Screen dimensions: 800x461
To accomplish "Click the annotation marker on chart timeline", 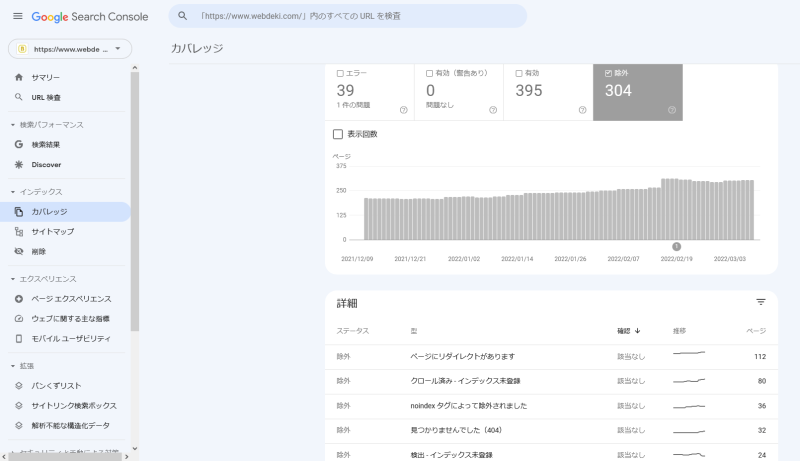I will [676, 246].
